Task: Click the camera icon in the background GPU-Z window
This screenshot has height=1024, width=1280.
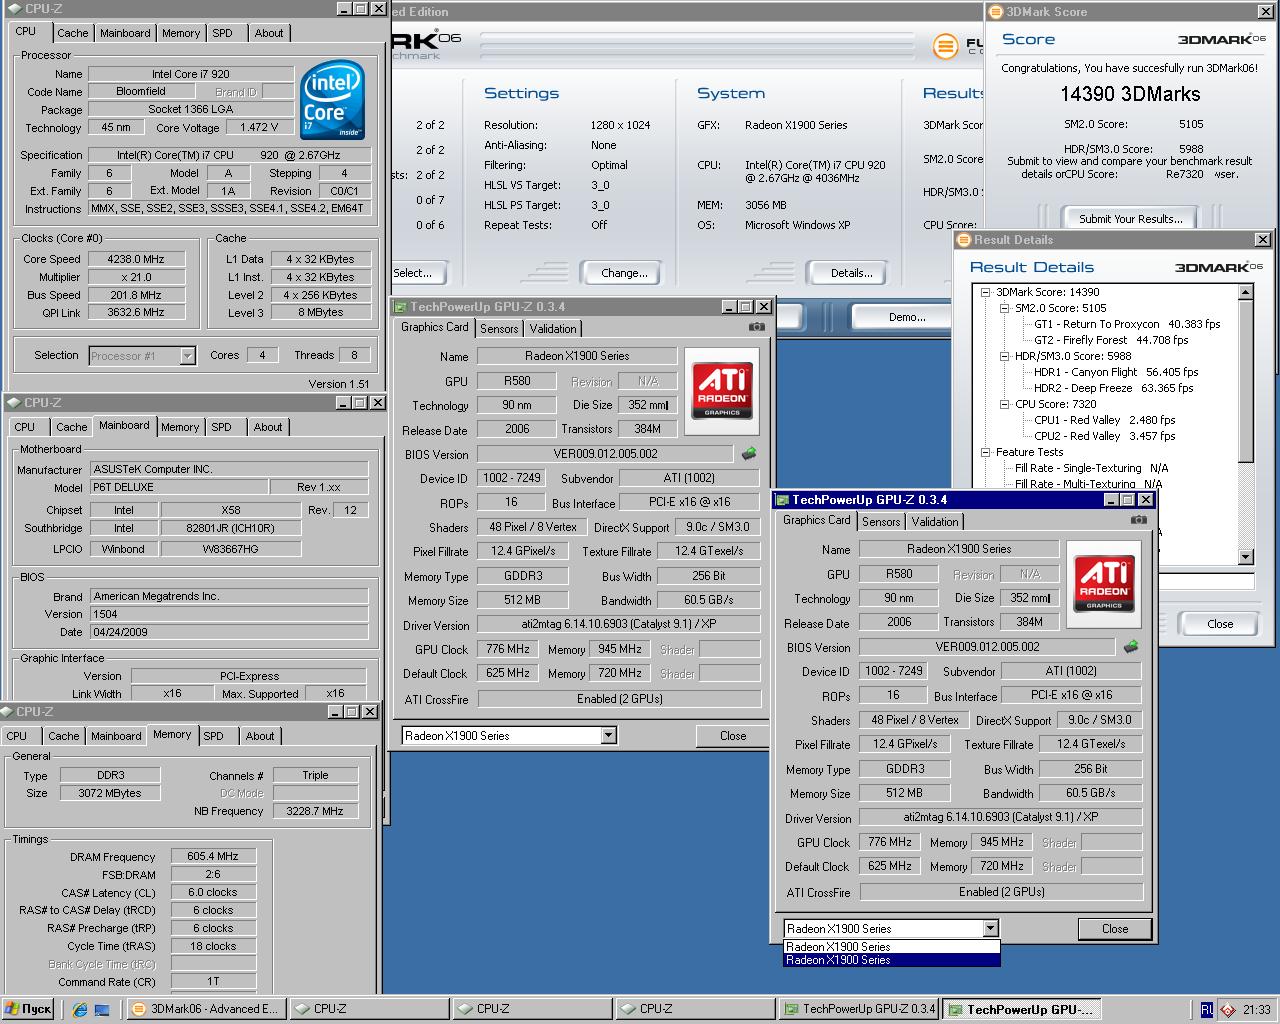Action: tap(757, 327)
